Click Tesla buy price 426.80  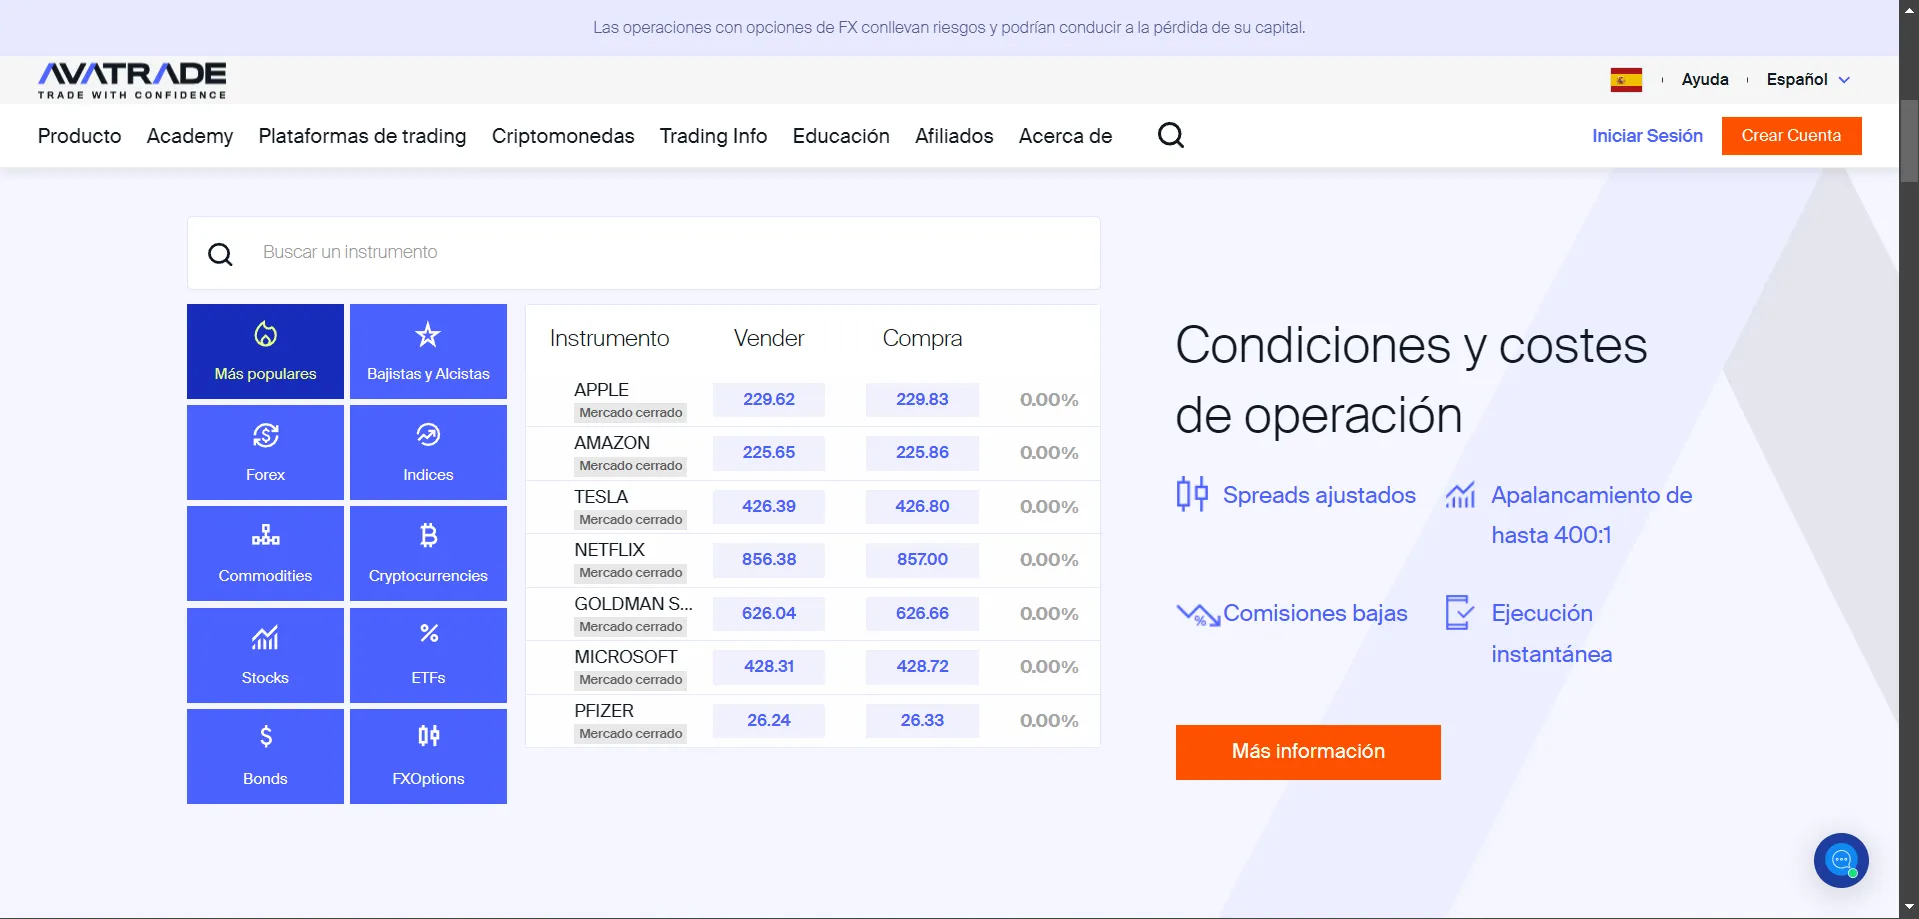tap(922, 506)
